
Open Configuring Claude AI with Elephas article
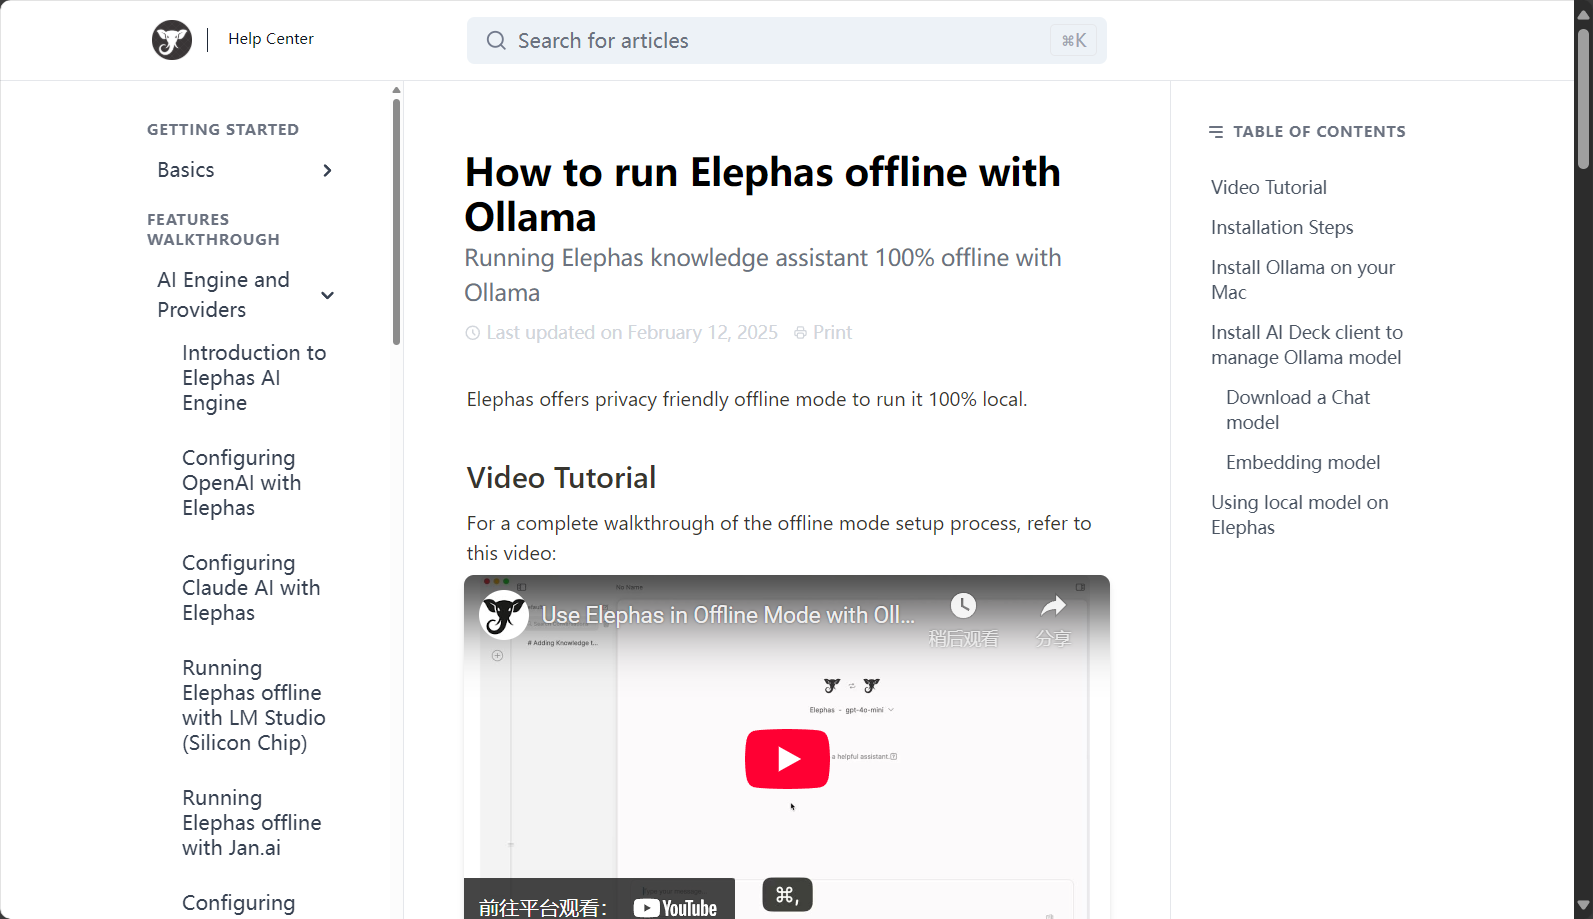(251, 588)
